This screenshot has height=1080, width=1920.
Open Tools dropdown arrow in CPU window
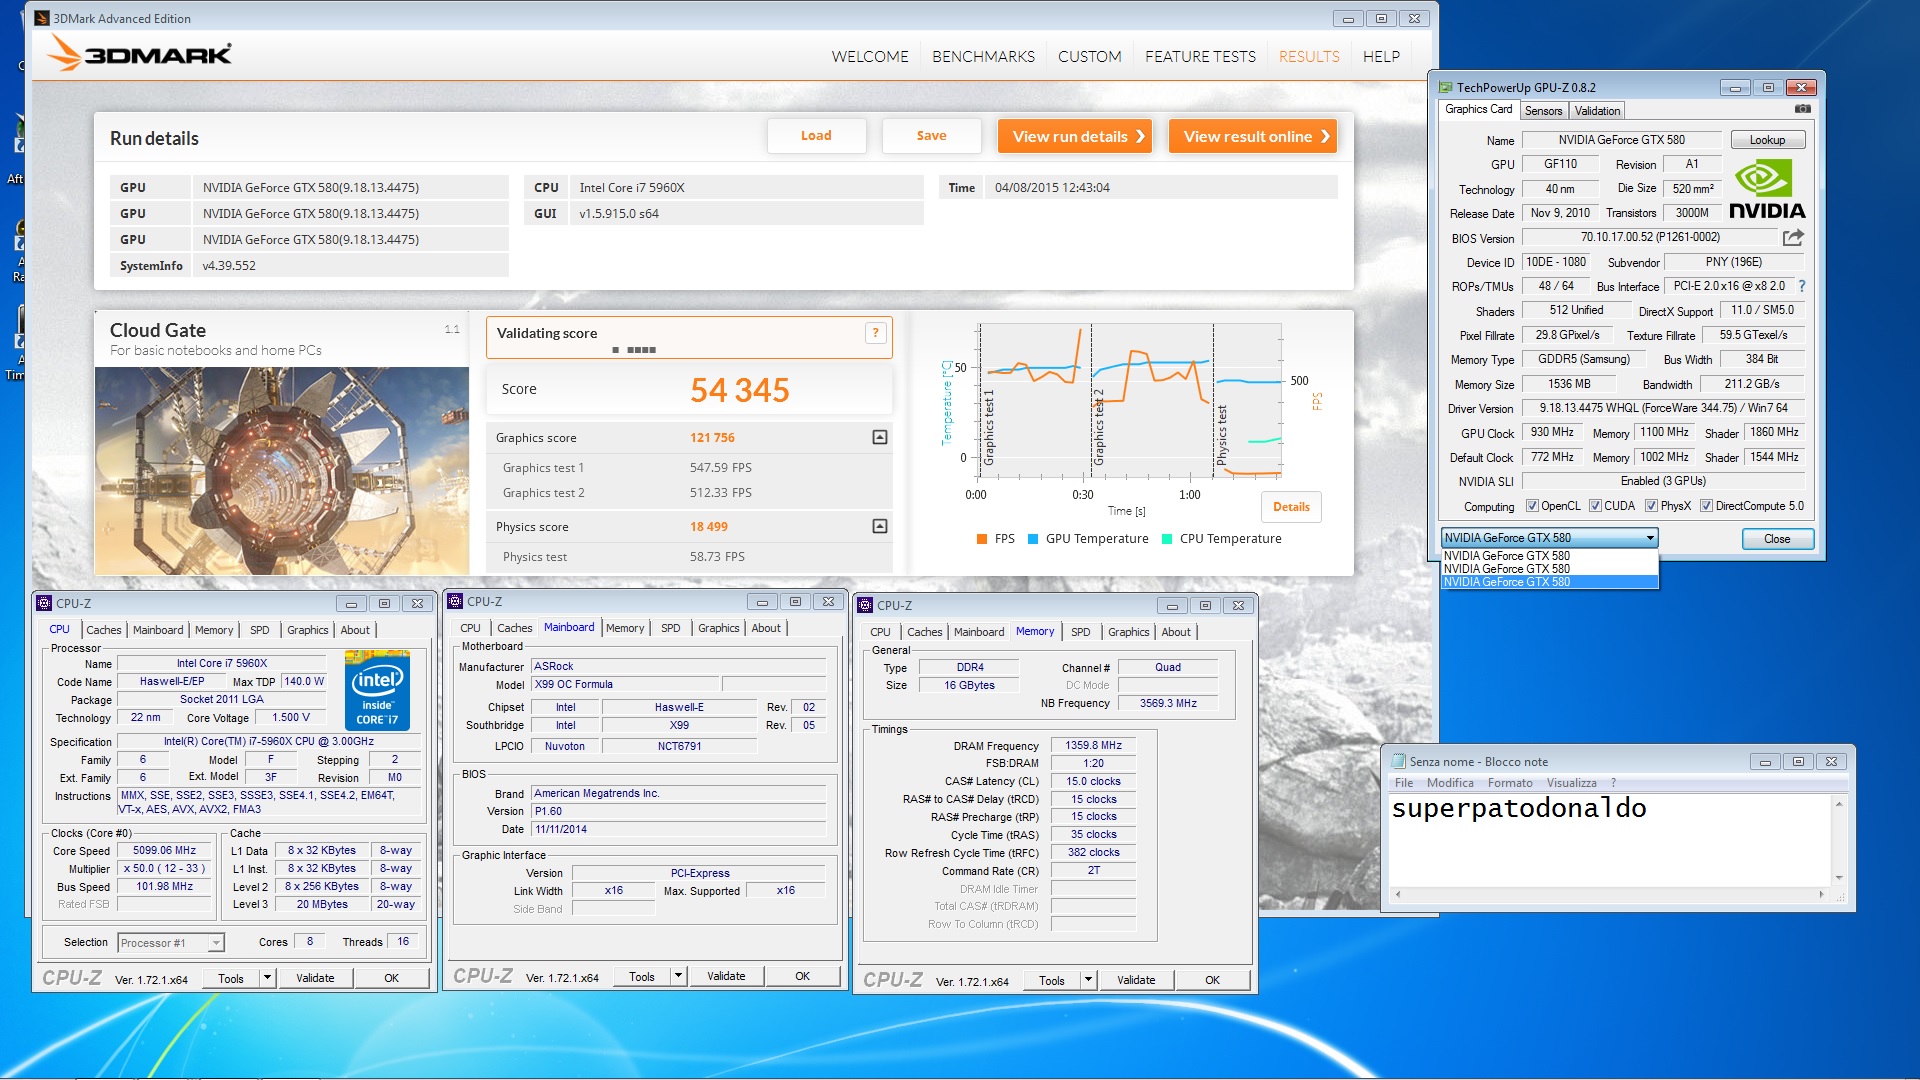coord(267,978)
